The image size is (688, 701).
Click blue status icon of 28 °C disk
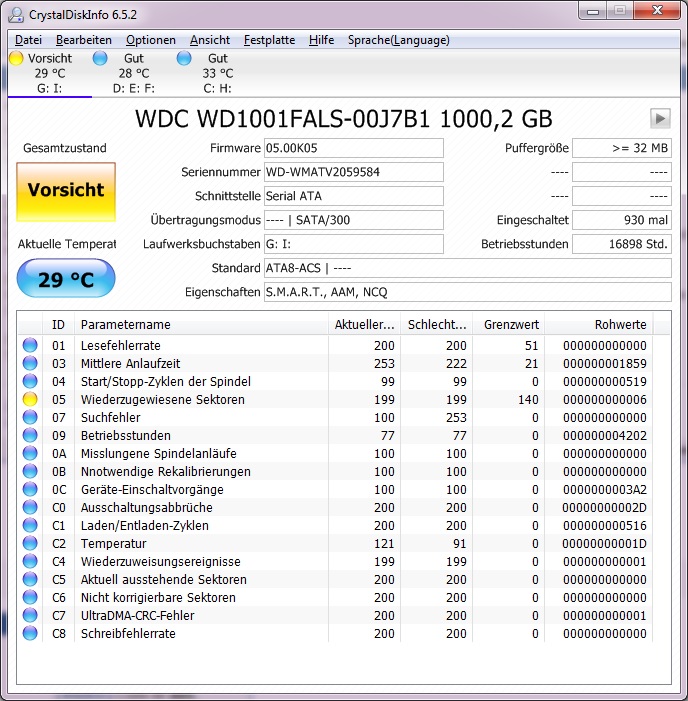point(100,58)
